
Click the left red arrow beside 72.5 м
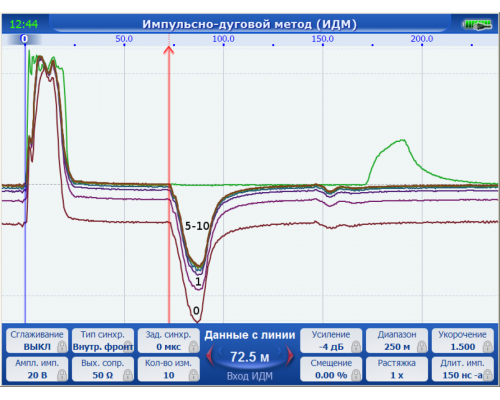210,356
